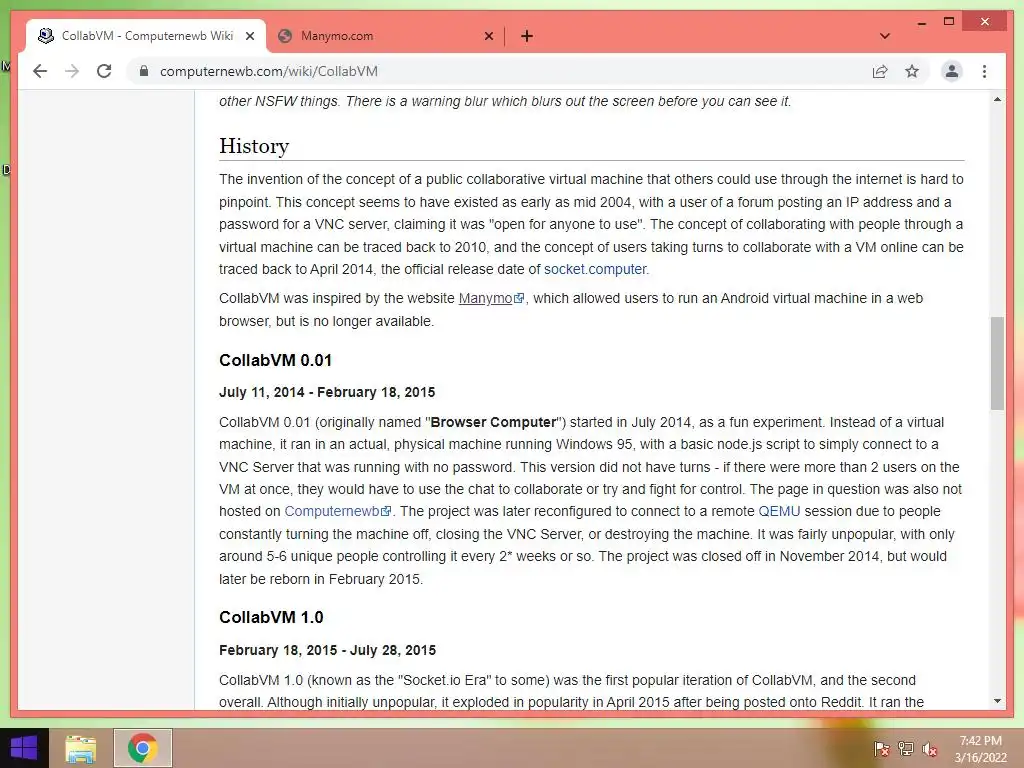The image size is (1024, 768).
Task: Click the CollabVM 1.0 heading
Action: point(271,617)
